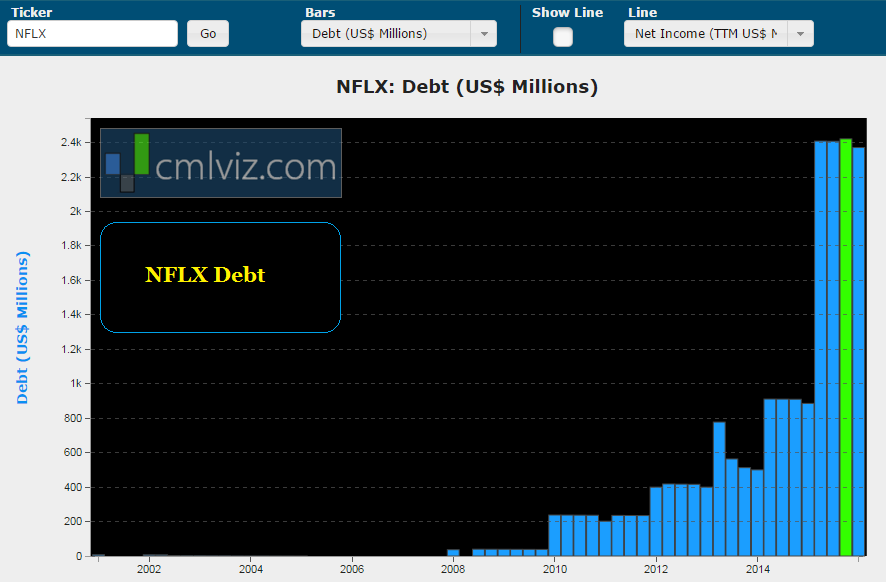Click the 2004 x-axis label

pos(250,569)
